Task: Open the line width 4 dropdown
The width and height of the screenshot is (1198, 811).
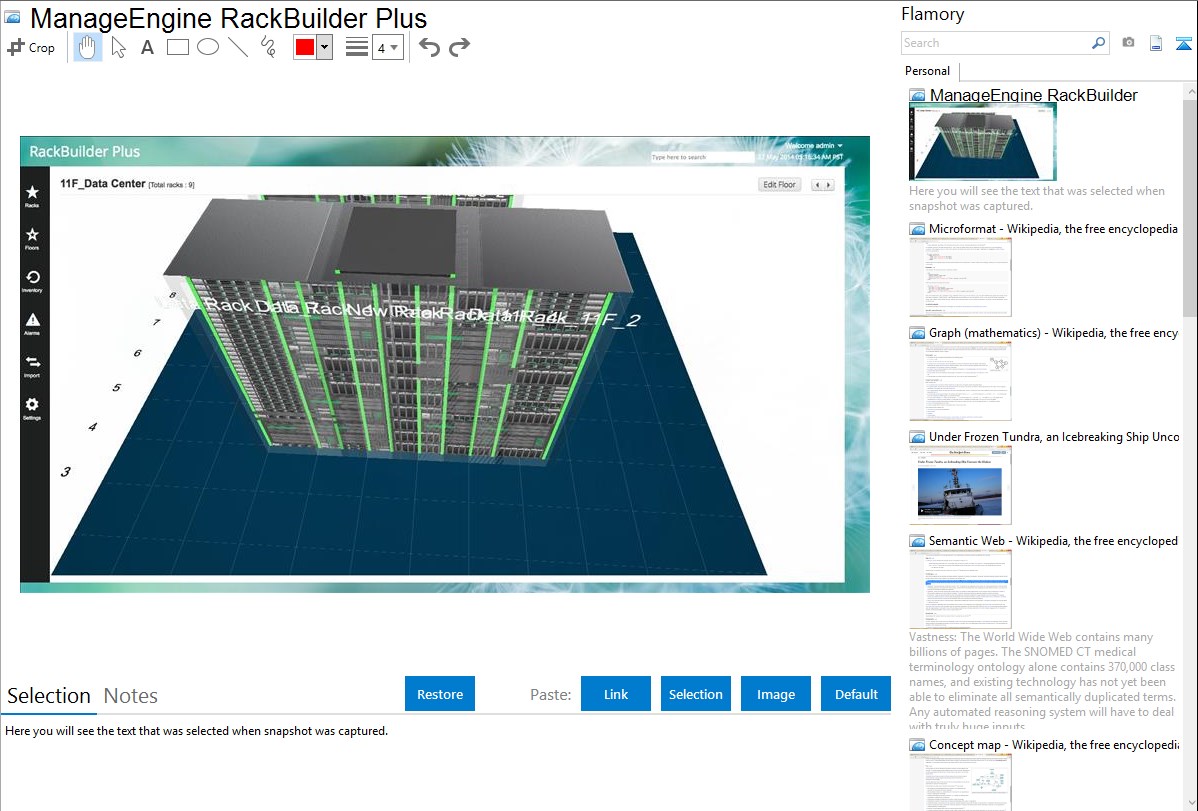Action: 388,47
